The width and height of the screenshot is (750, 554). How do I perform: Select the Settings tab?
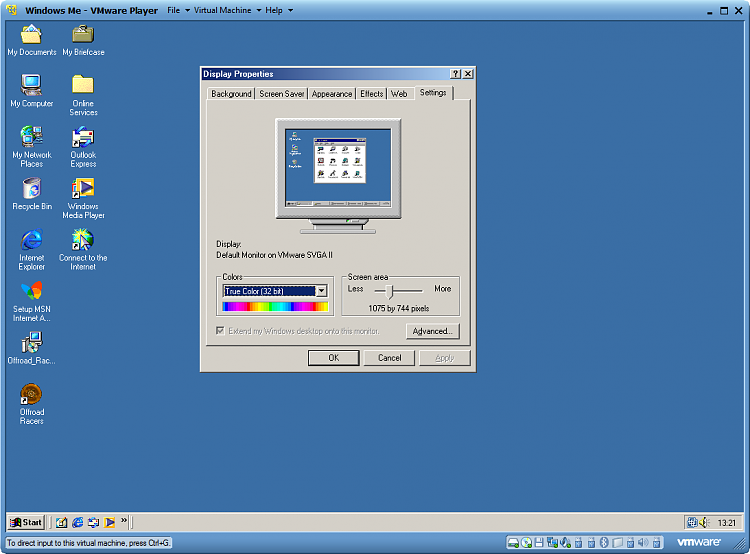(433, 93)
